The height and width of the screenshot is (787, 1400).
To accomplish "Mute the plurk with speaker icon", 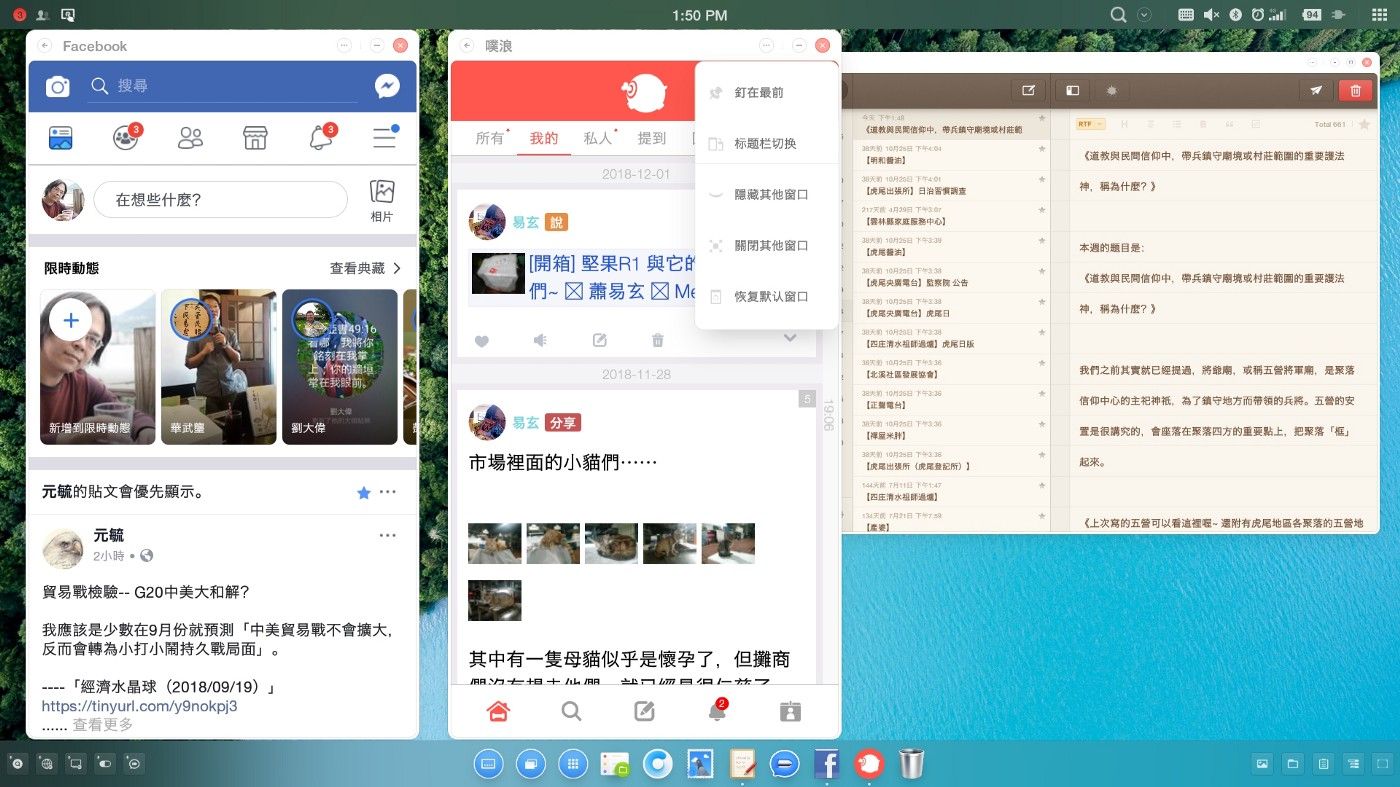I will coord(540,340).
